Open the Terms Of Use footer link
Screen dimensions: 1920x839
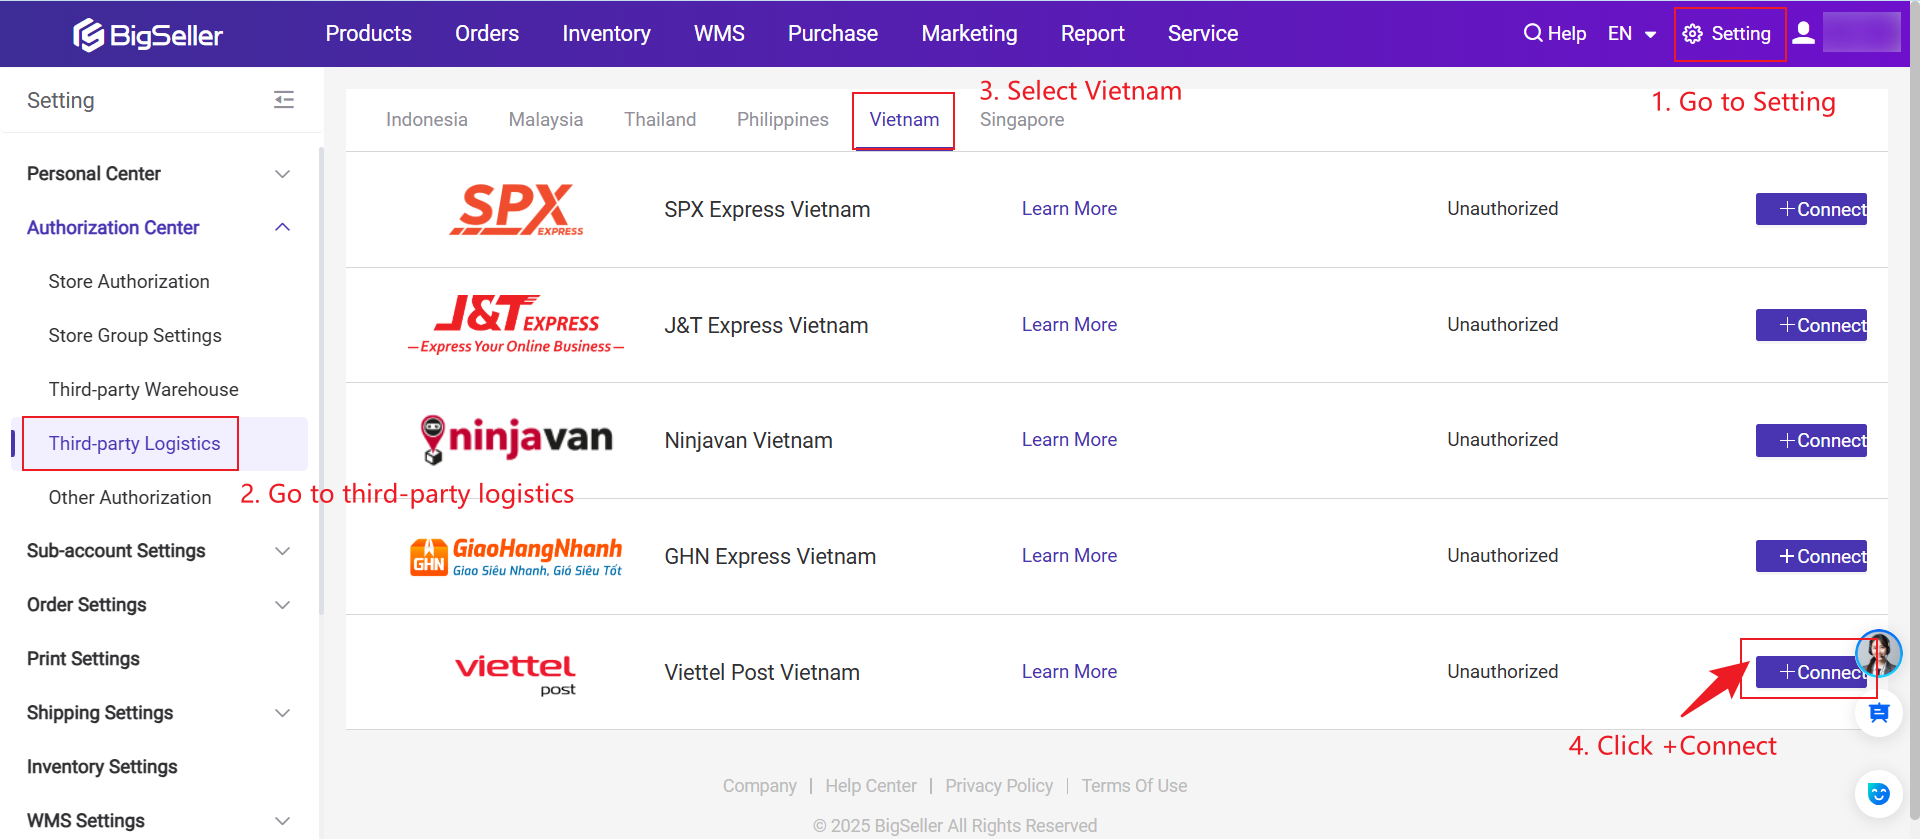[x=1134, y=786]
